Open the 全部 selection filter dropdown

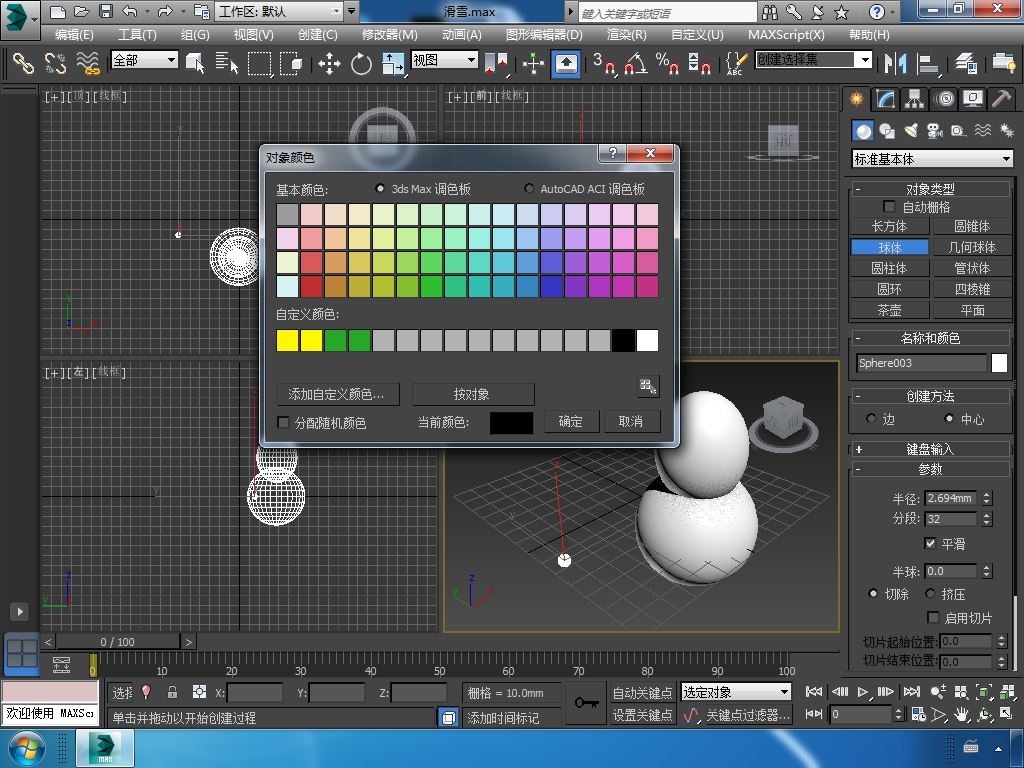[144, 60]
